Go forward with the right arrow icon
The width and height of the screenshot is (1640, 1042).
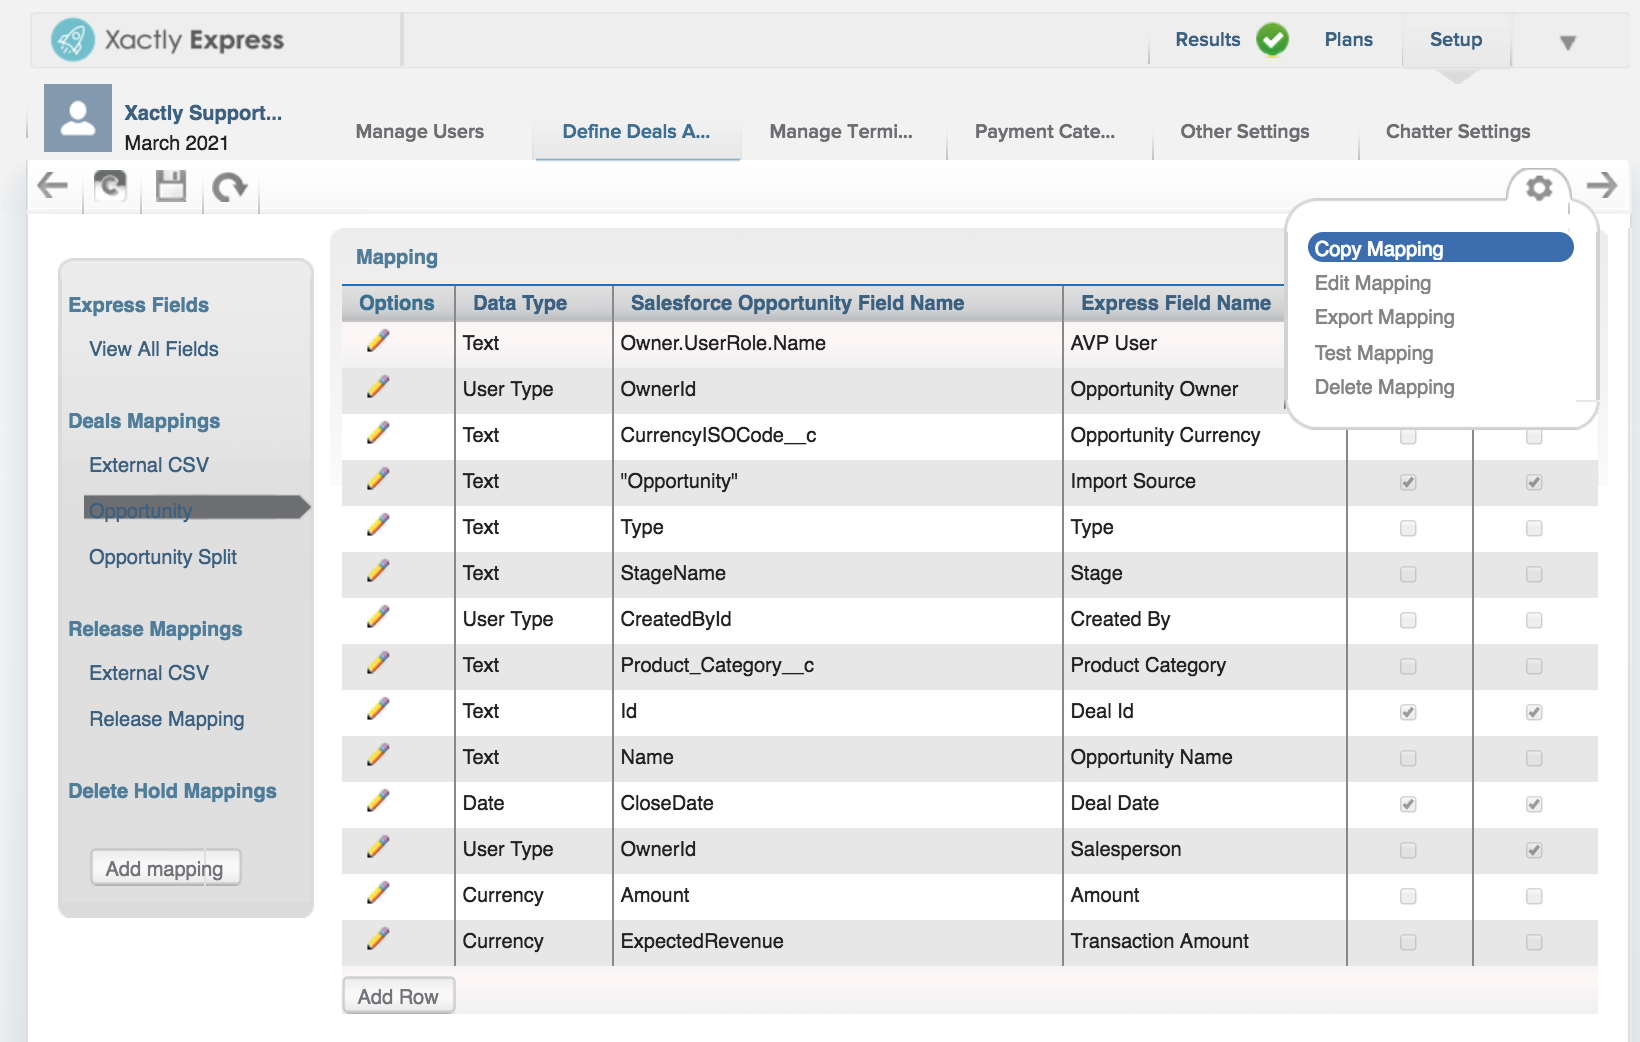point(1602,185)
